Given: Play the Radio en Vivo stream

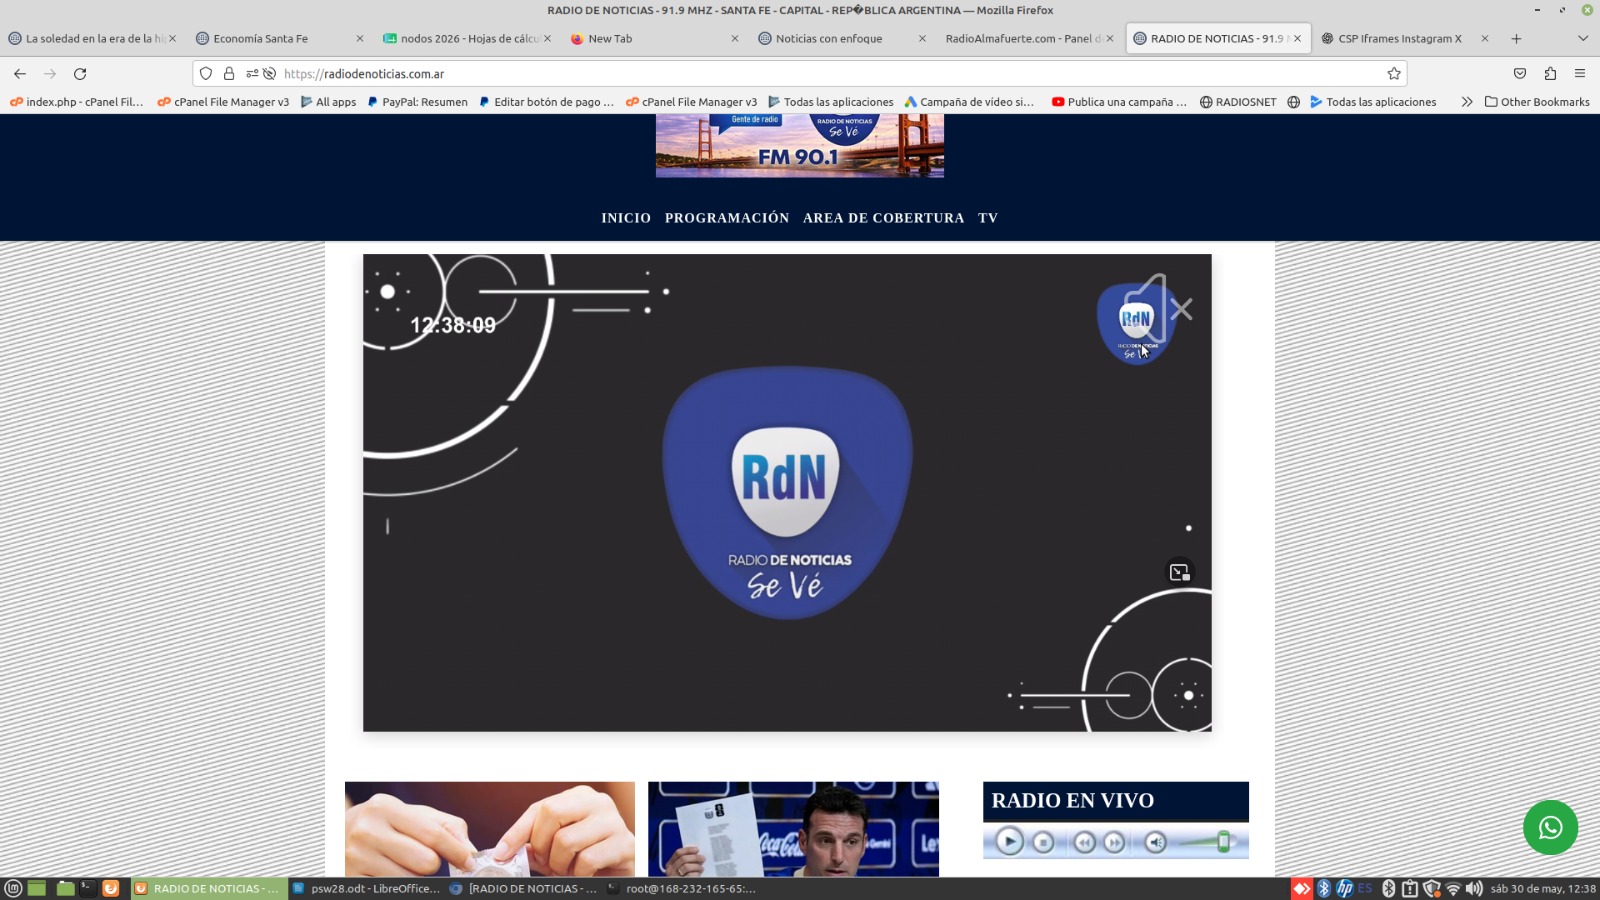Looking at the screenshot, I should [x=1009, y=842].
